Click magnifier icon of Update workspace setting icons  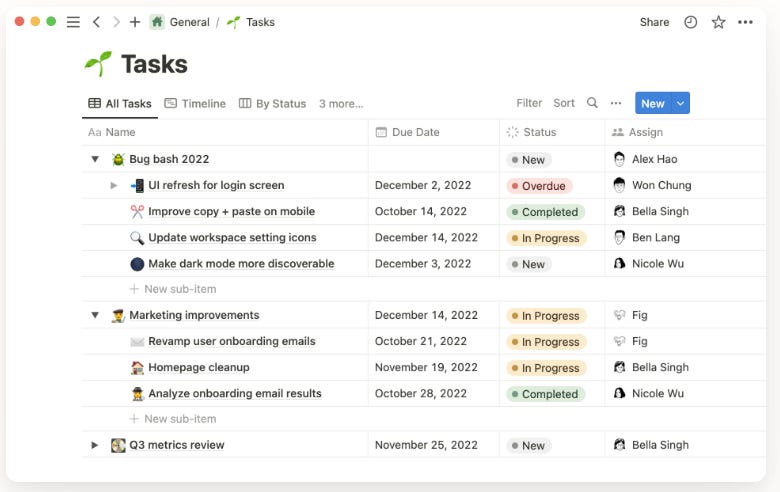(137, 238)
